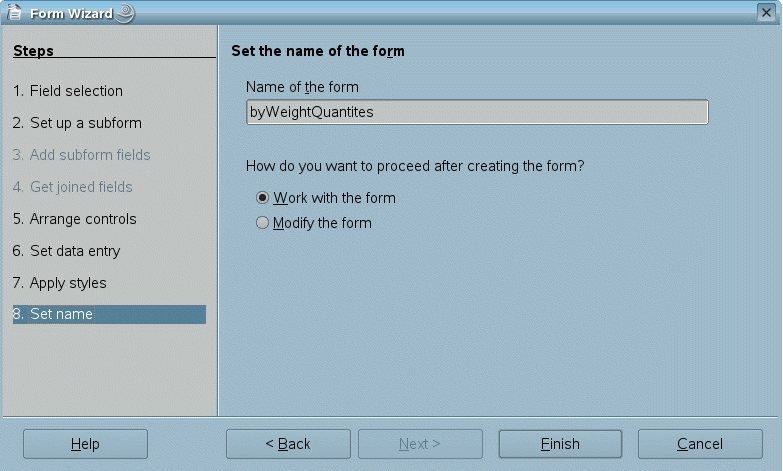Click the 'Add subform fields' step
The image size is (783, 471).
(82, 155)
